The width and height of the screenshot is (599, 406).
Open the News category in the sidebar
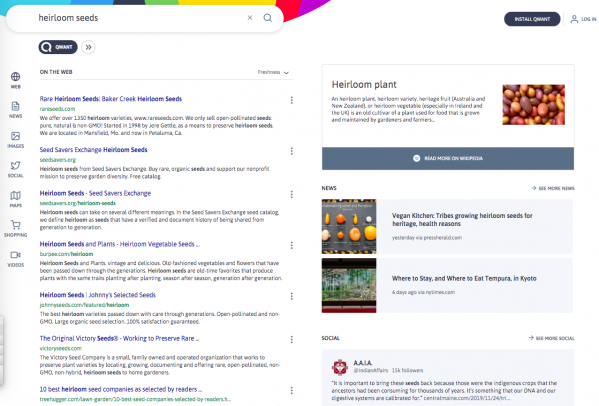[15, 110]
